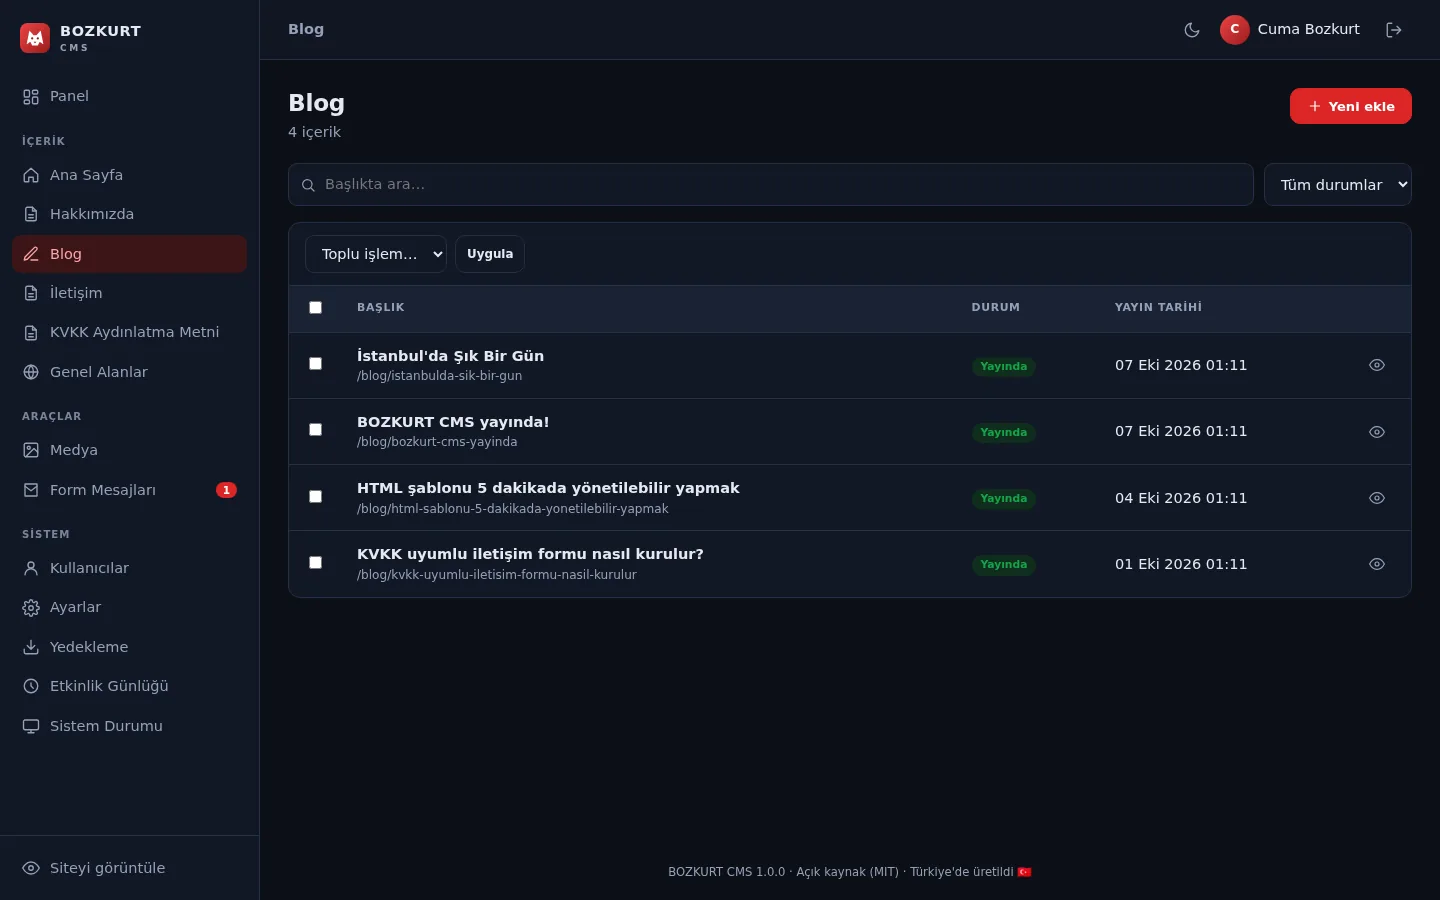Open Etkinlik Günlüğü in the sidebar
Image resolution: width=1440 pixels, height=900 pixels.
129,686
